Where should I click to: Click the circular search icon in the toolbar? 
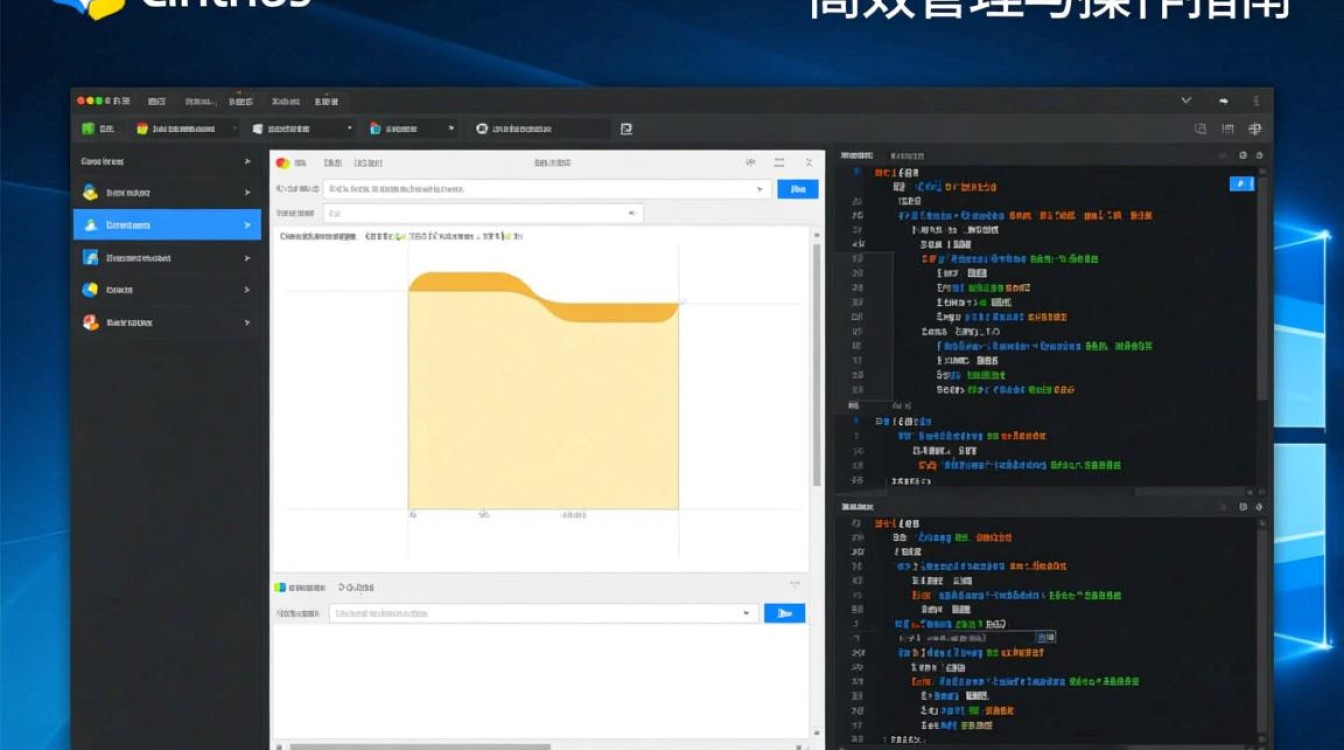[482, 128]
